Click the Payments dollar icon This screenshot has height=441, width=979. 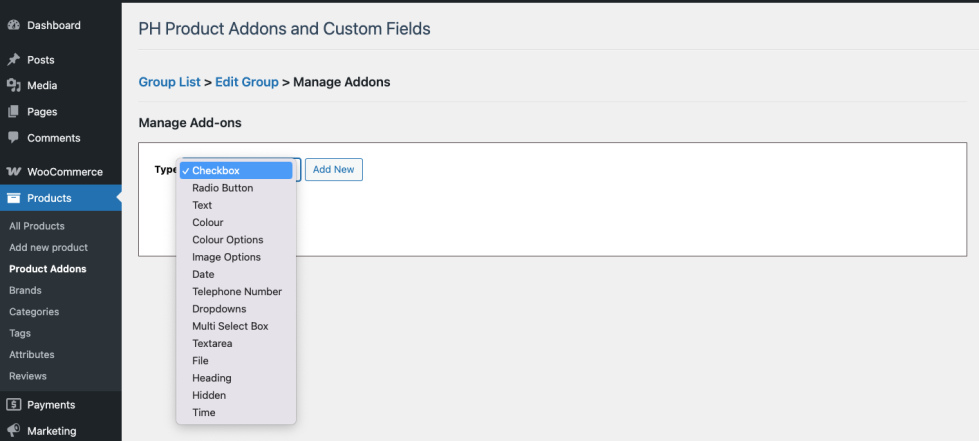pos(14,405)
